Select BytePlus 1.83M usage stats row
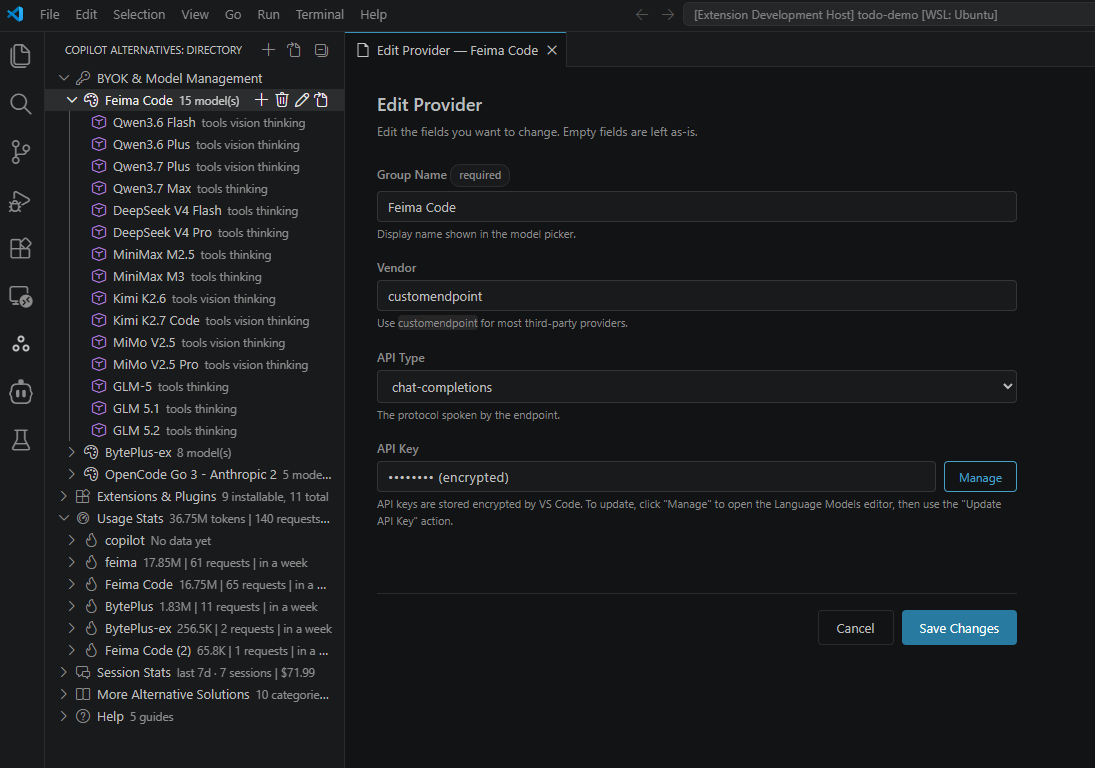The image size is (1095, 768). click(x=194, y=606)
